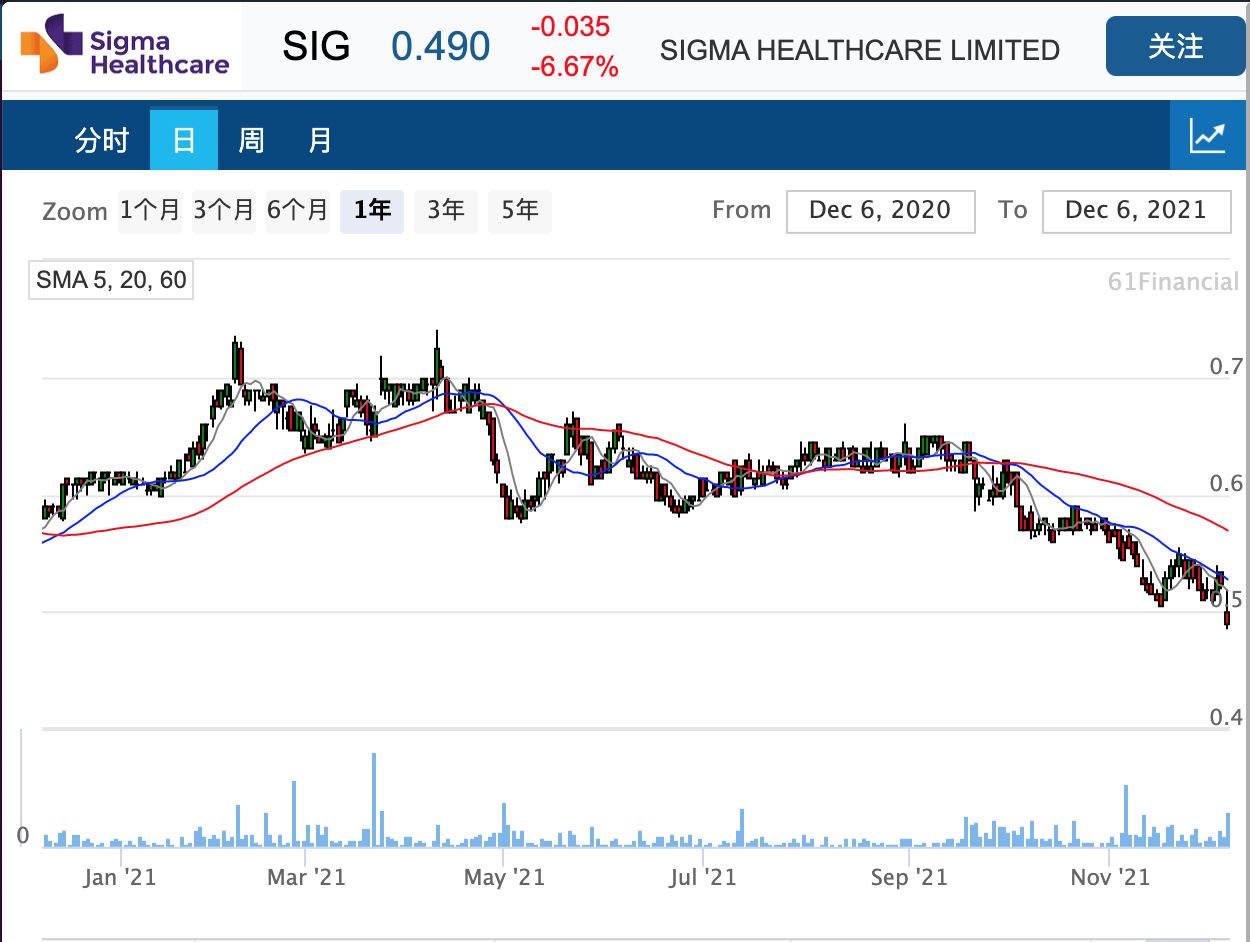Set zoom range to 6个月
Screen dimensions: 1250x942
coord(298,211)
